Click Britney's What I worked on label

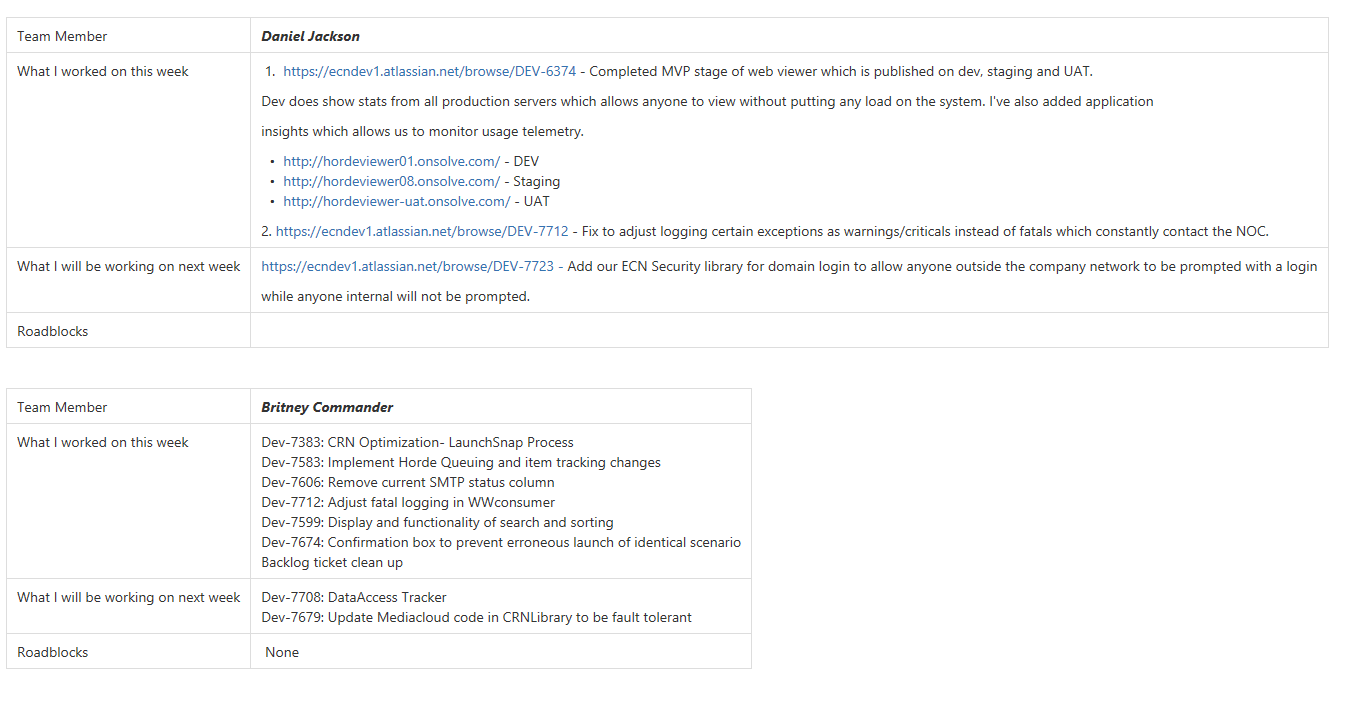click(x=103, y=442)
